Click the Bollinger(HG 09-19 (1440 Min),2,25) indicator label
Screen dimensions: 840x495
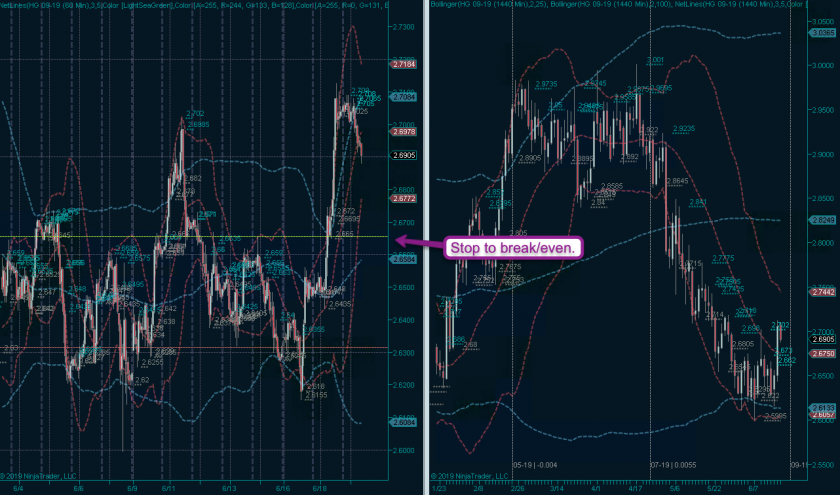coord(489,4)
